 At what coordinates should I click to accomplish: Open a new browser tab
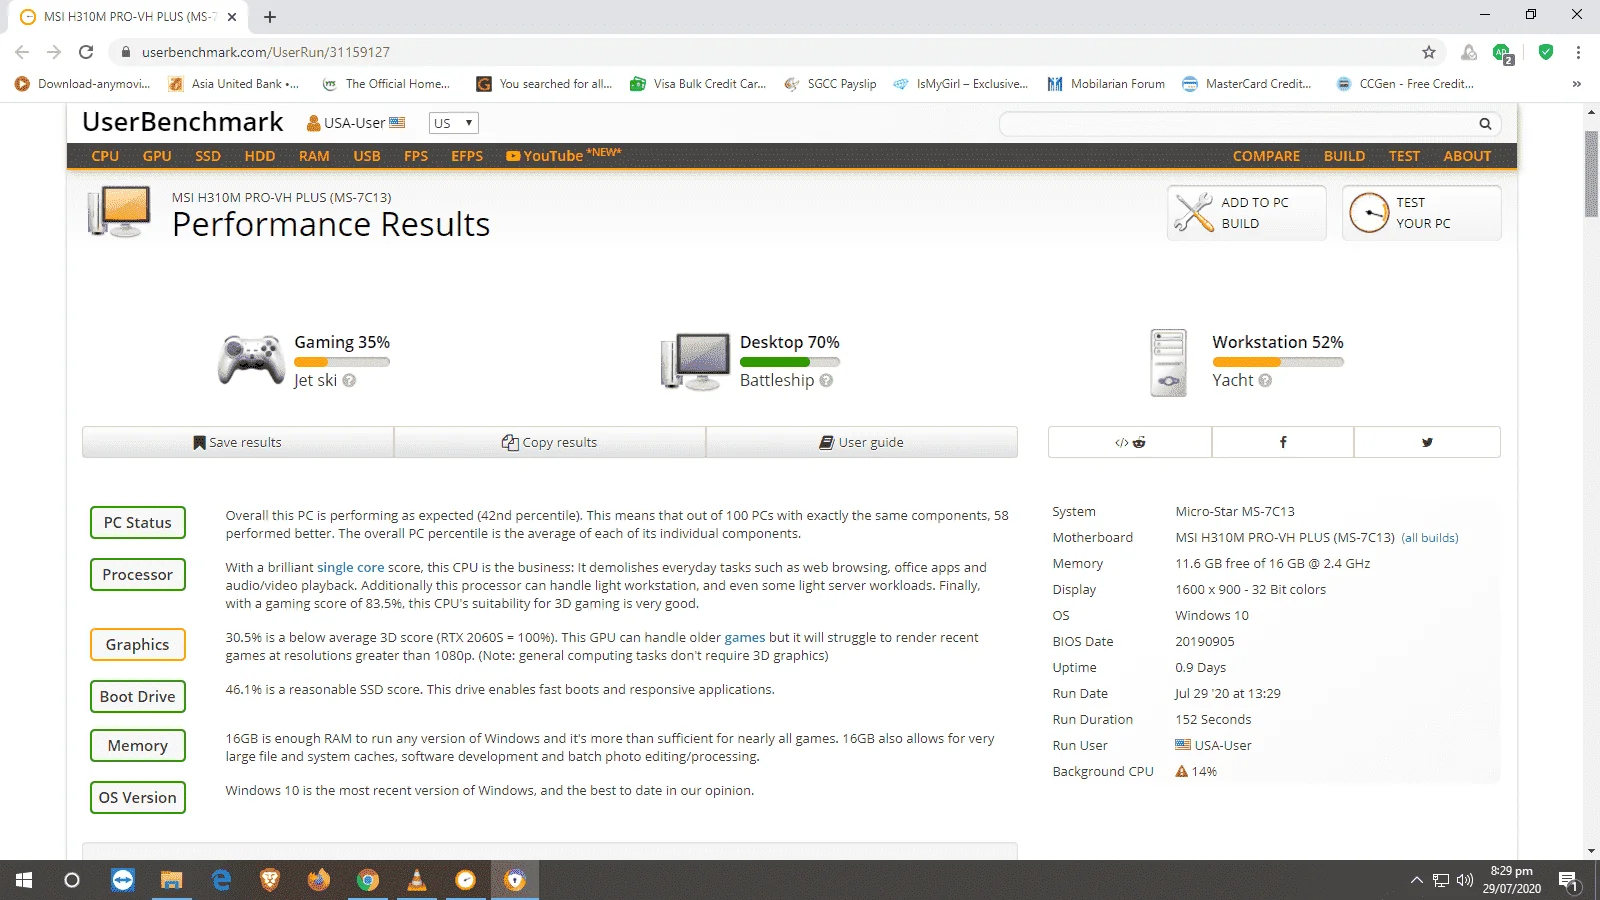[x=270, y=17]
